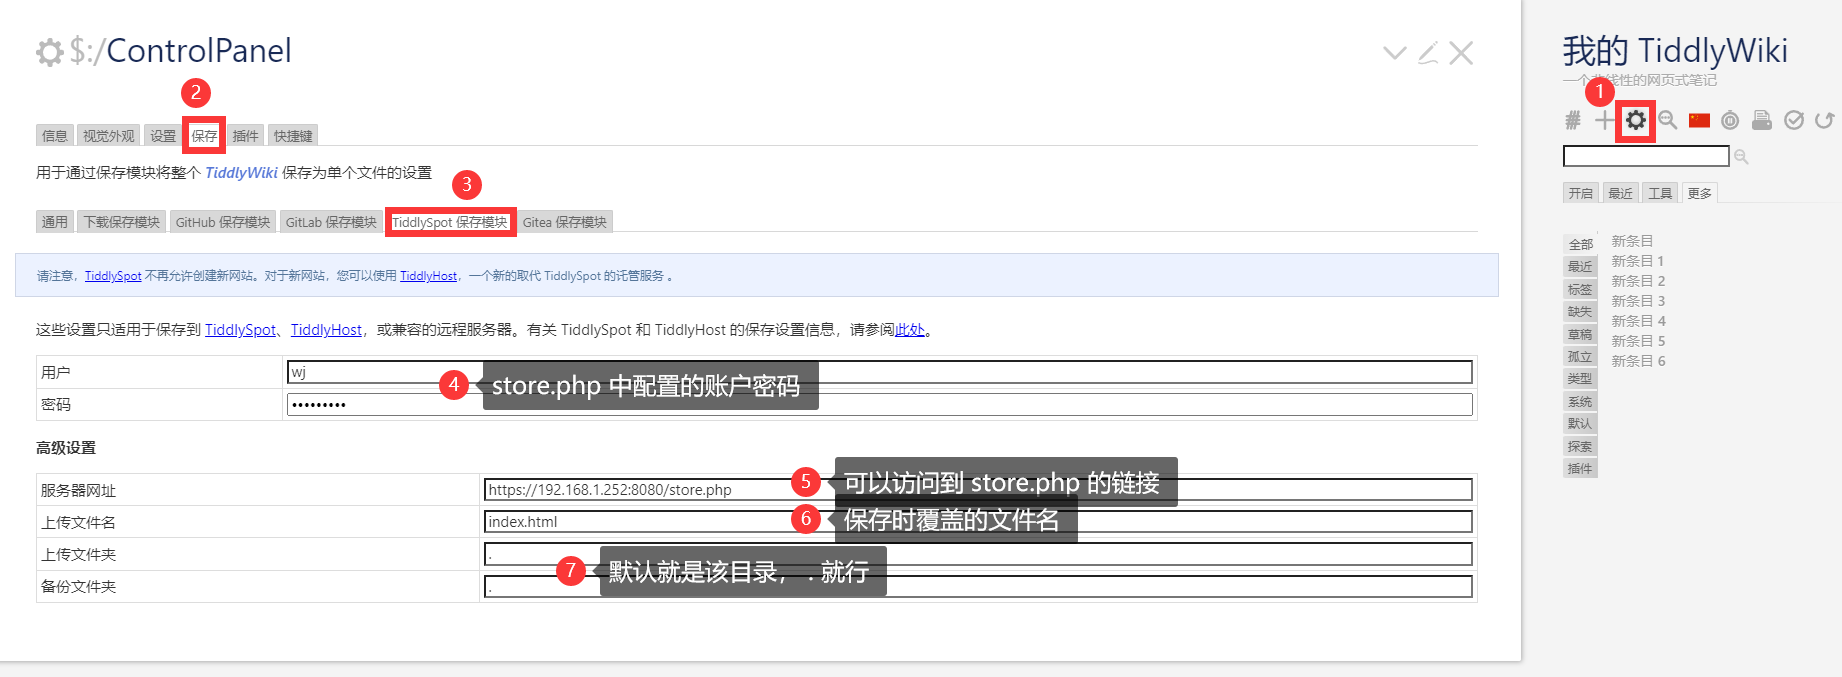Open TiddlyHost link in settings description
The image size is (1842, 677).
(326, 330)
